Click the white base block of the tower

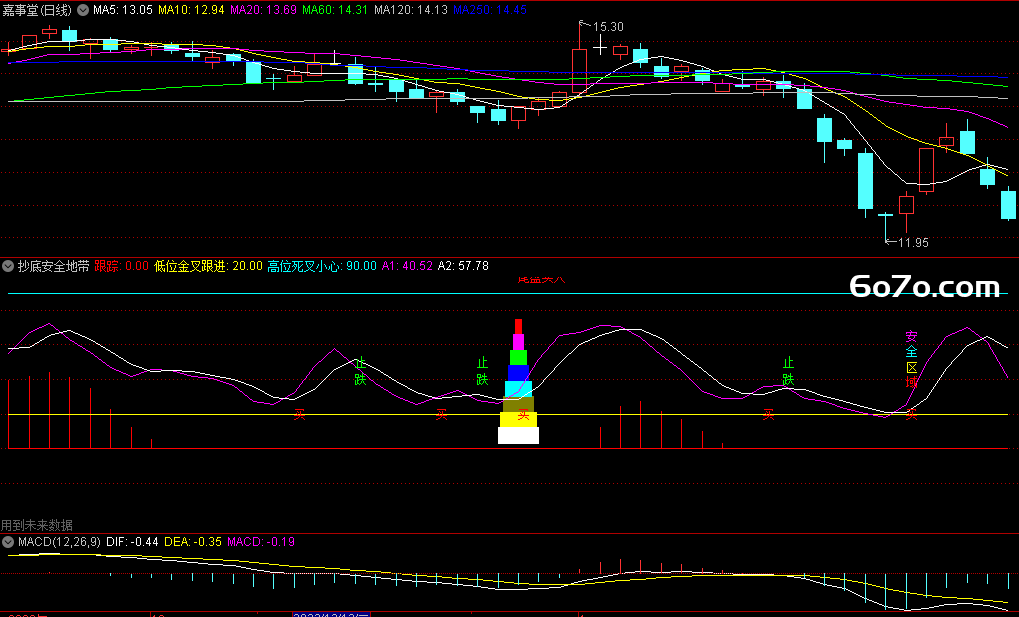click(518, 436)
